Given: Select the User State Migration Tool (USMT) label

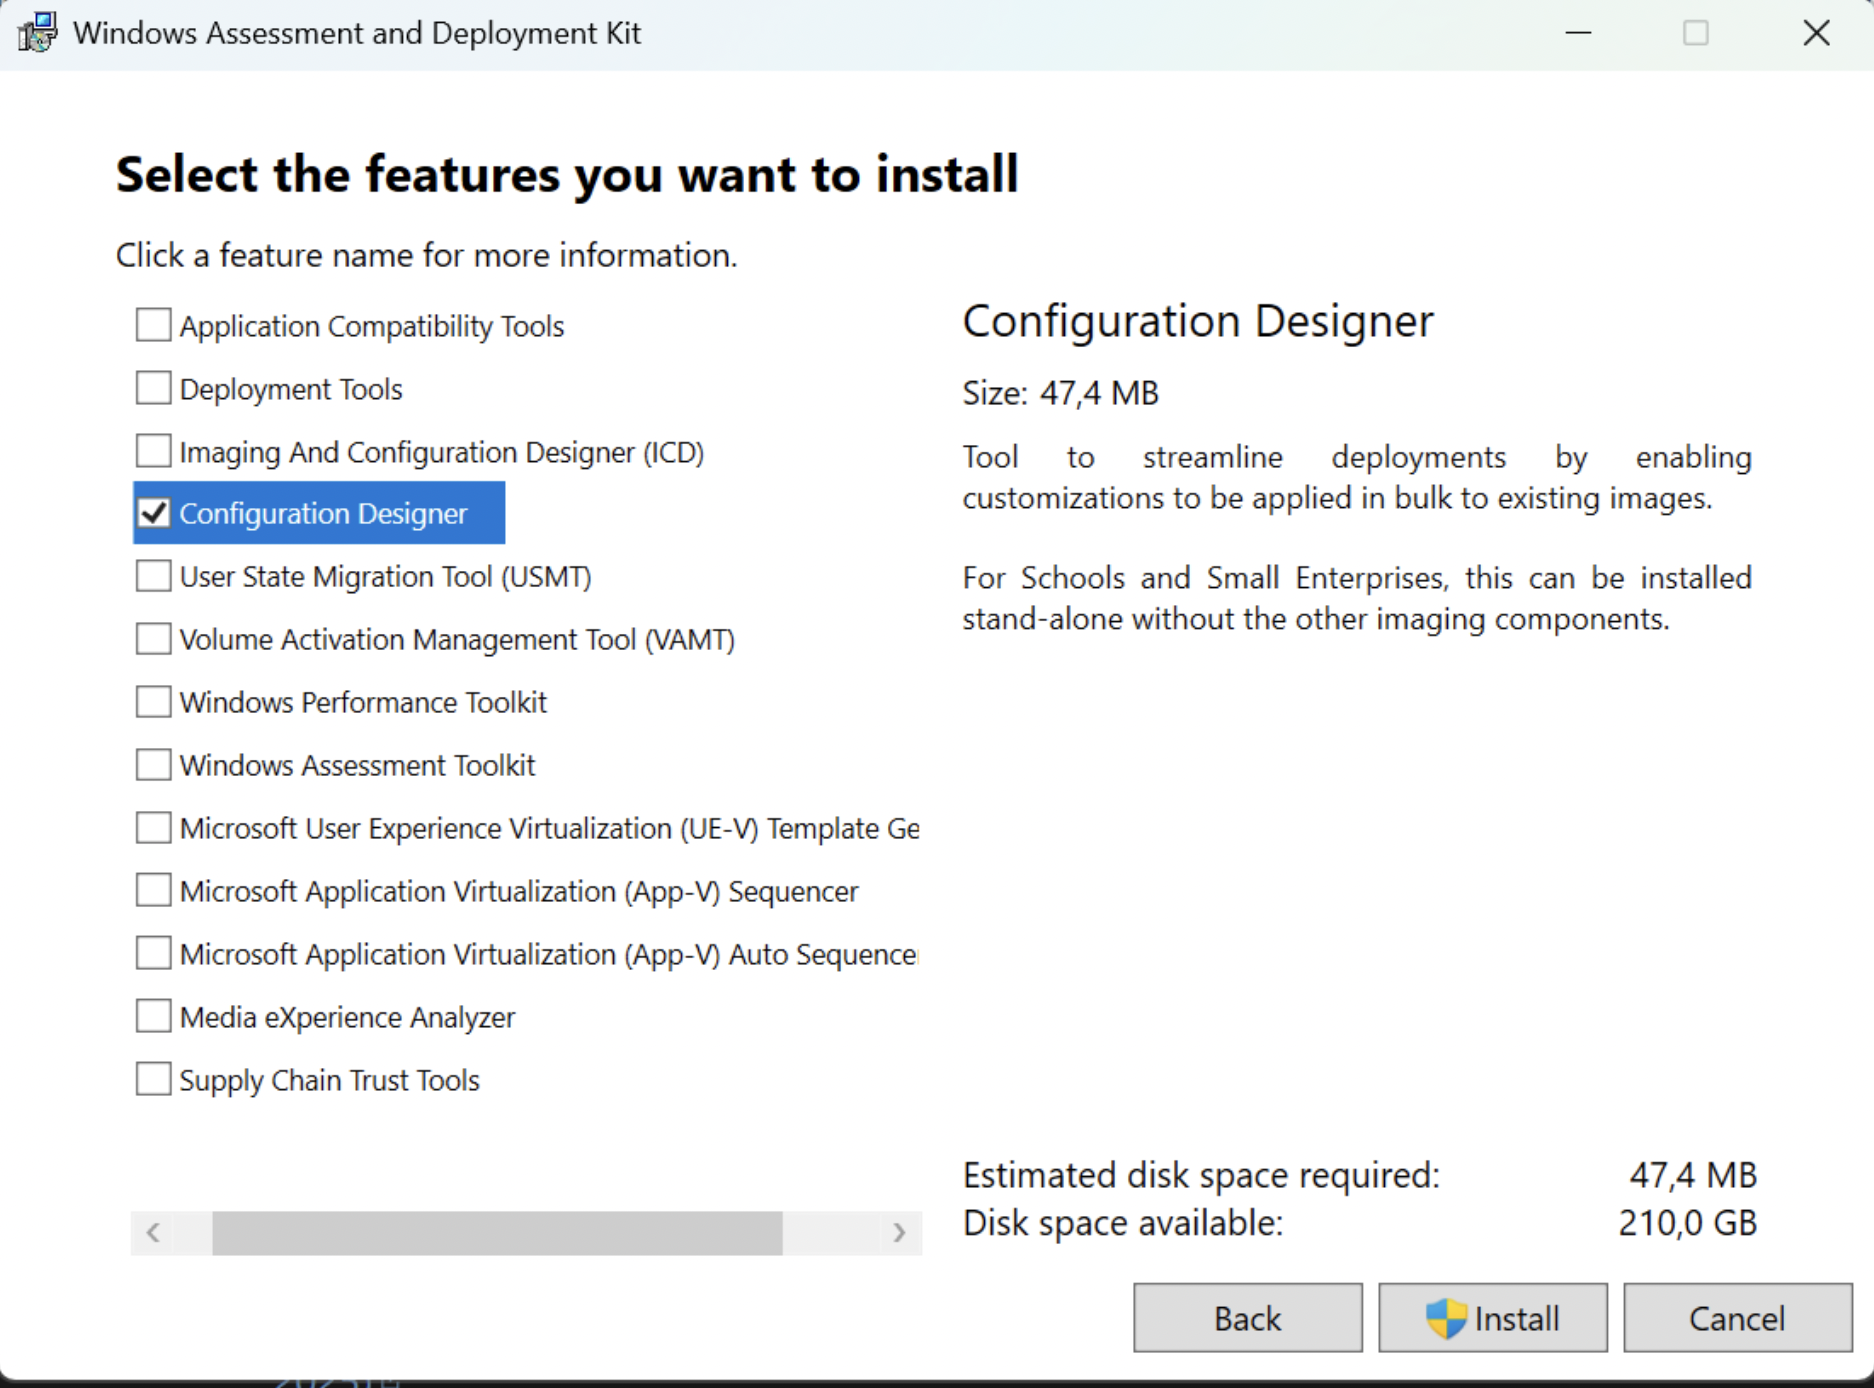Looking at the screenshot, I should [385, 577].
